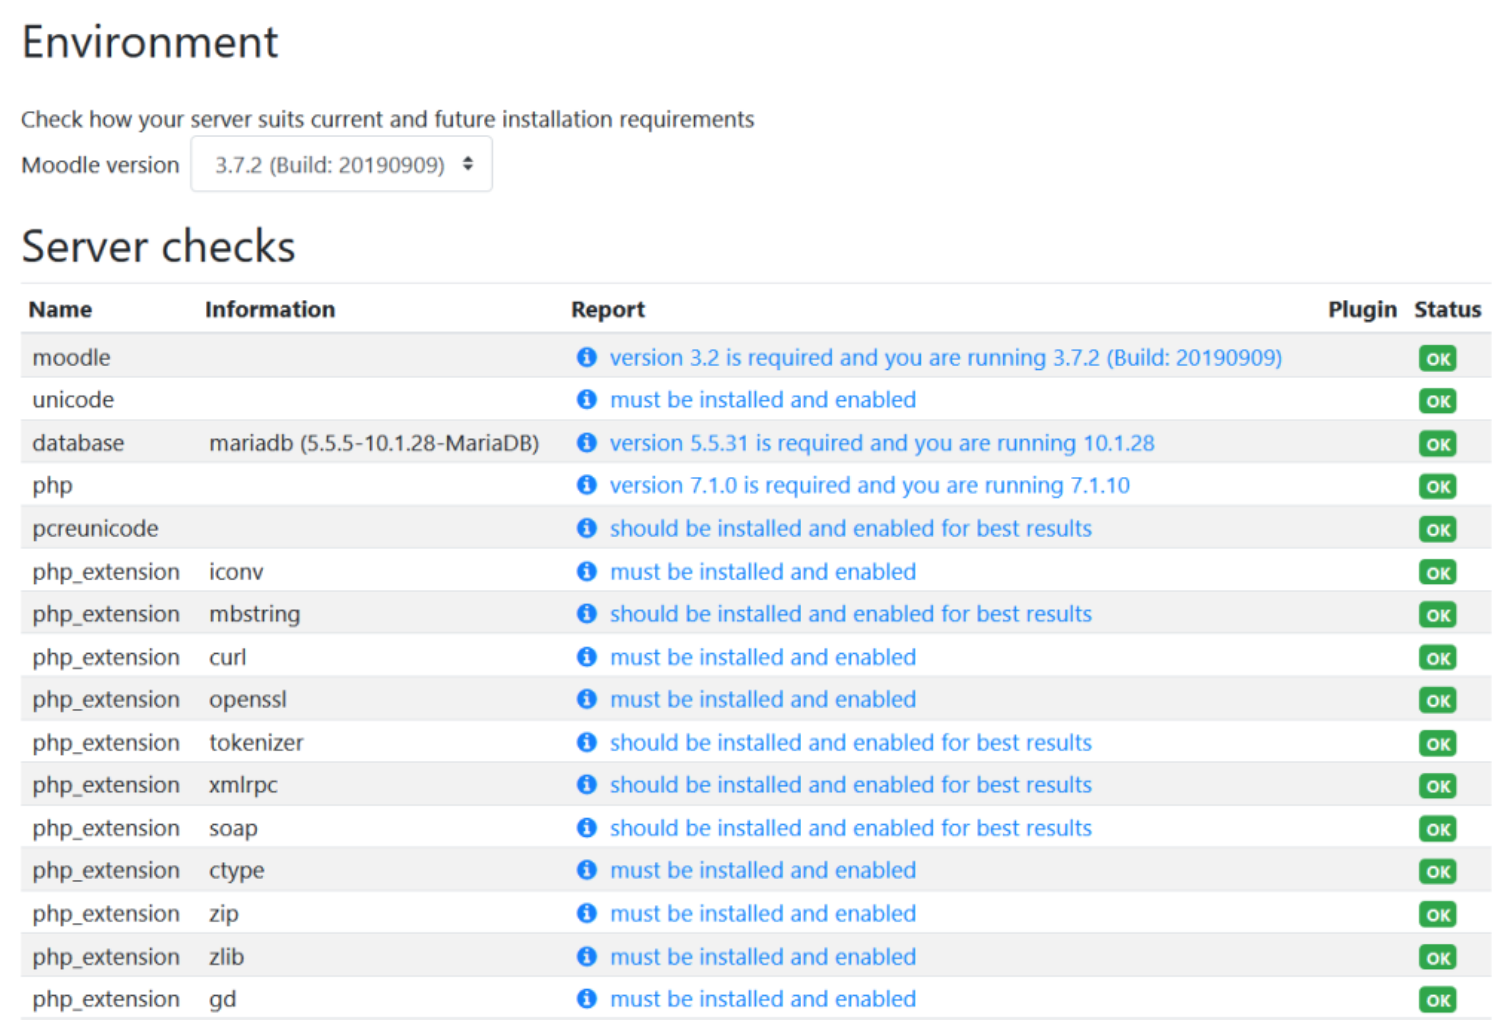Click the 'Name' column header
The width and height of the screenshot is (1512, 1026).
60,310
